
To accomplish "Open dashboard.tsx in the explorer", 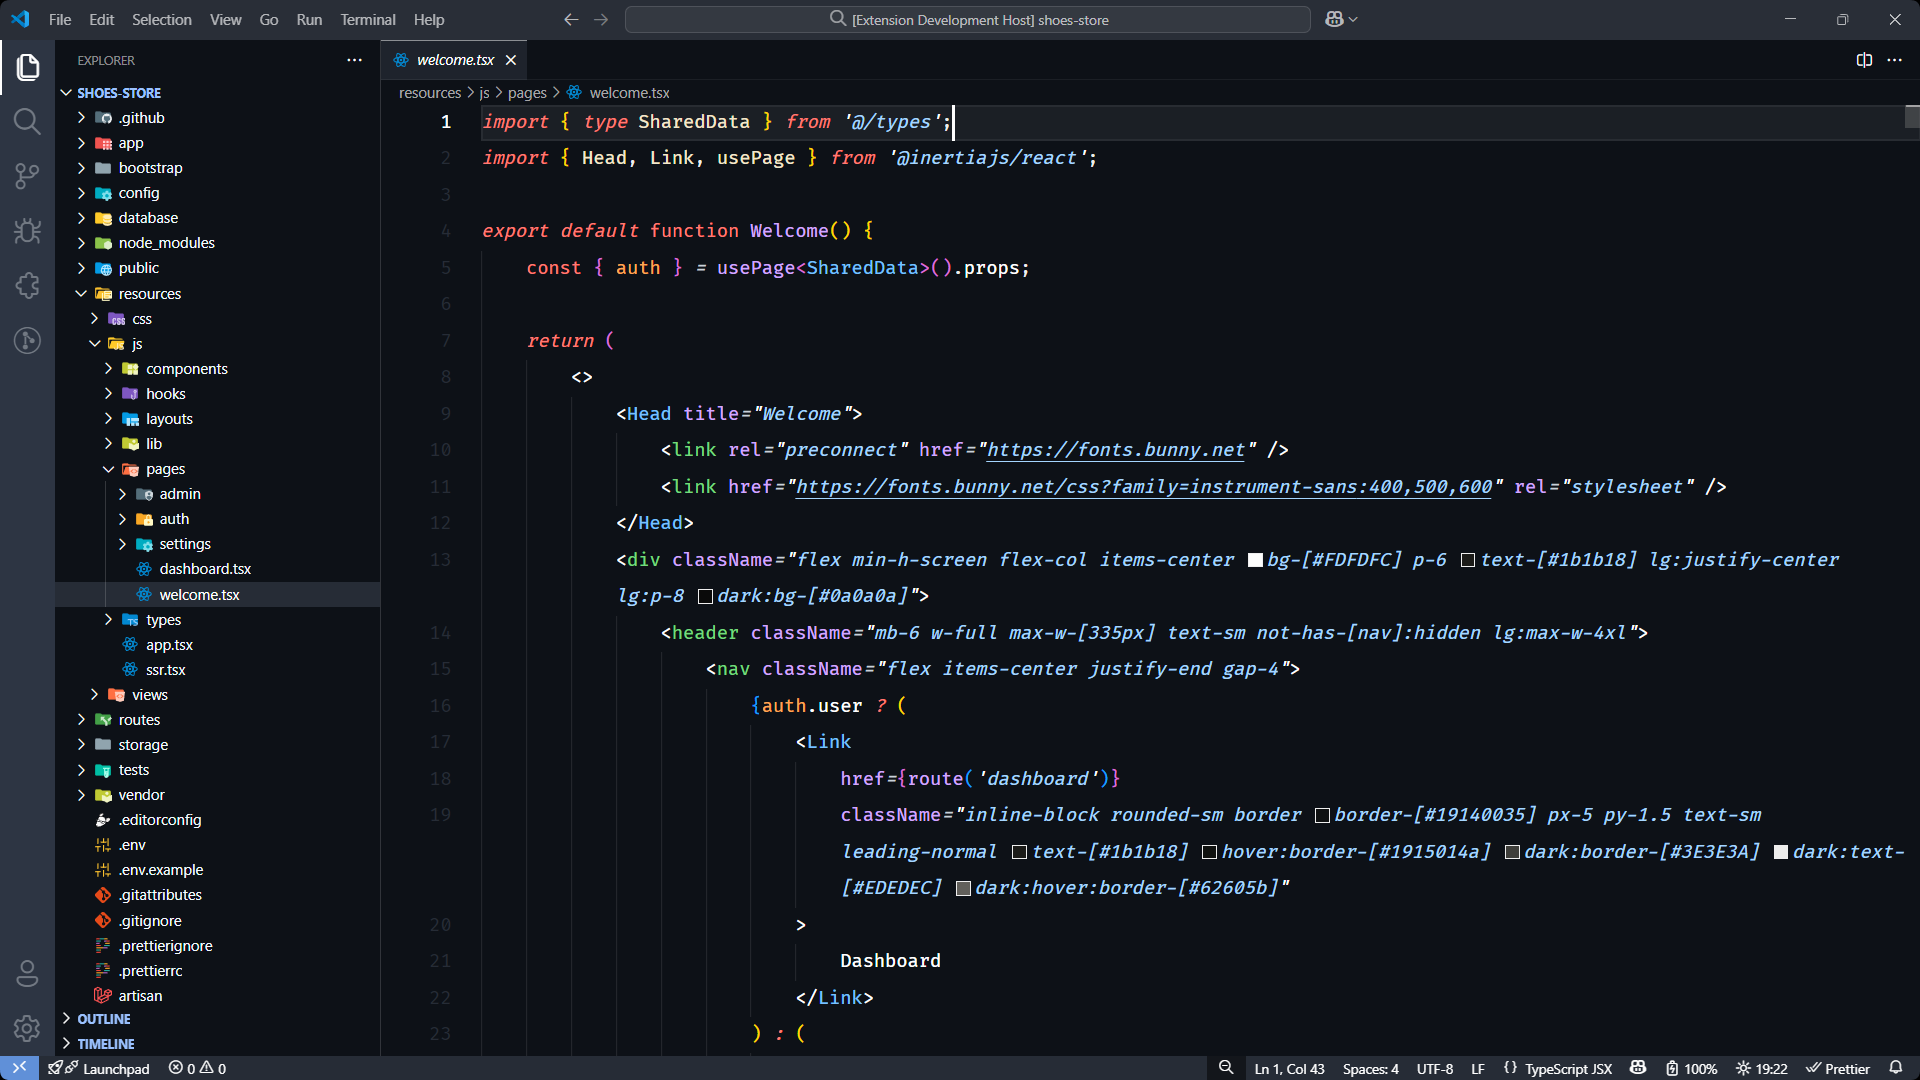I will 205,569.
